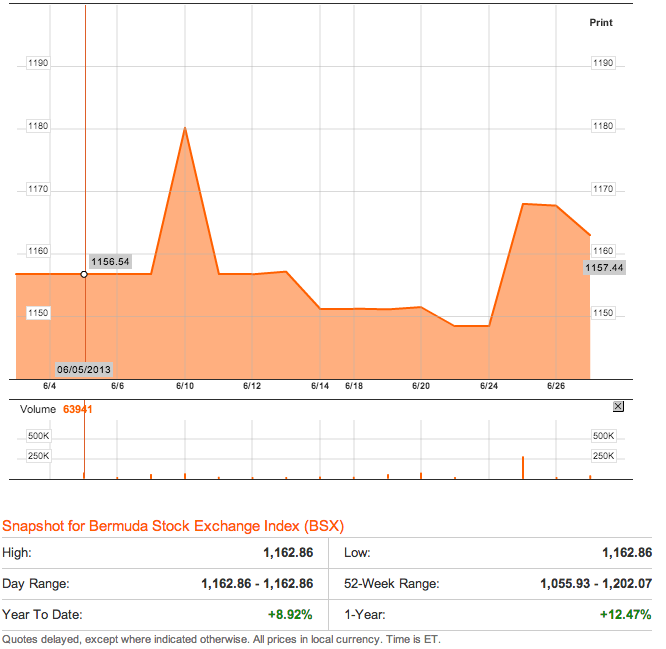Image resolution: width=666 pixels, height=649 pixels.
Task: Click the data point marker at 1156.54
Action: click(x=84, y=274)
